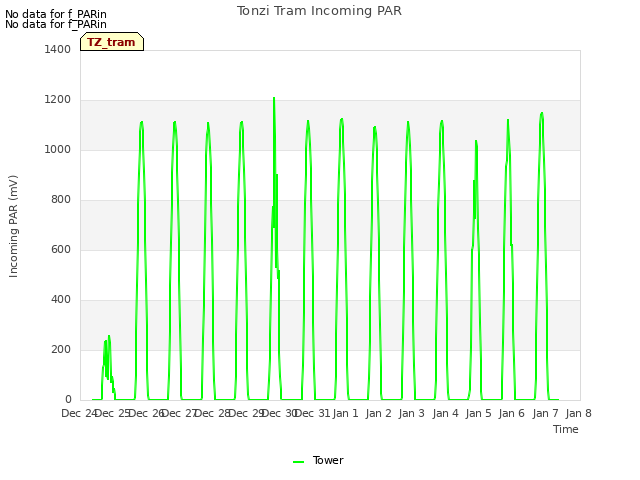Click the Jan 4 x-axis date label

pos(445,413)
